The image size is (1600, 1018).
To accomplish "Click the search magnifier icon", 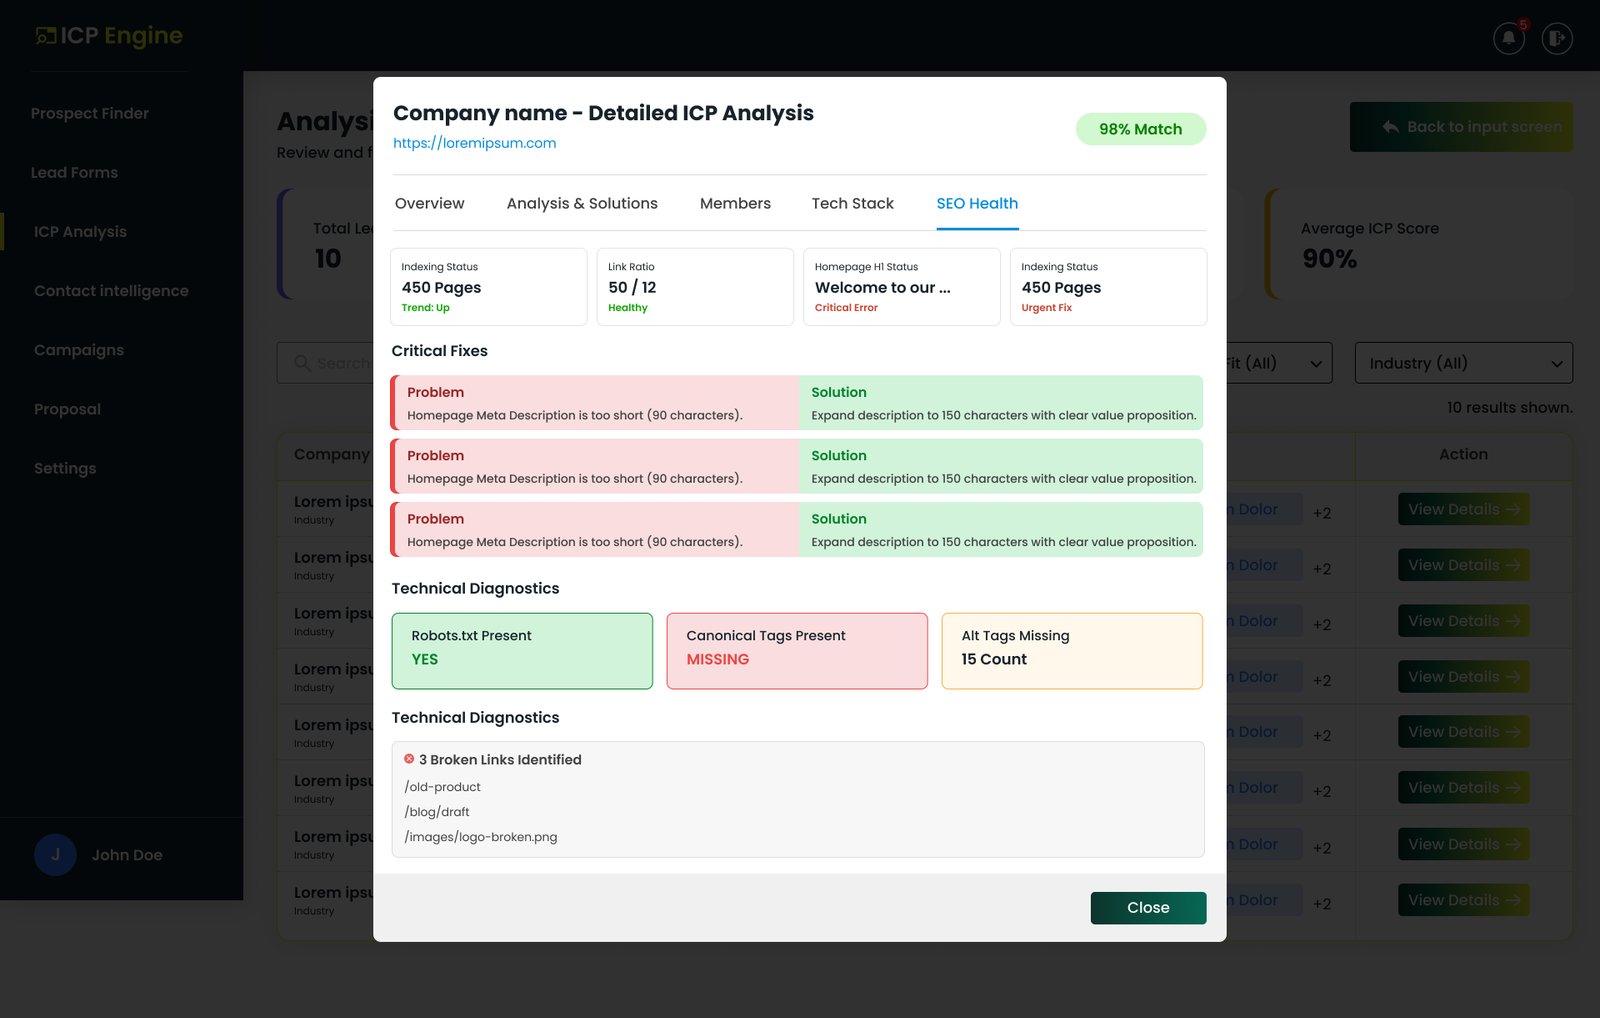I will coord(302,363).
